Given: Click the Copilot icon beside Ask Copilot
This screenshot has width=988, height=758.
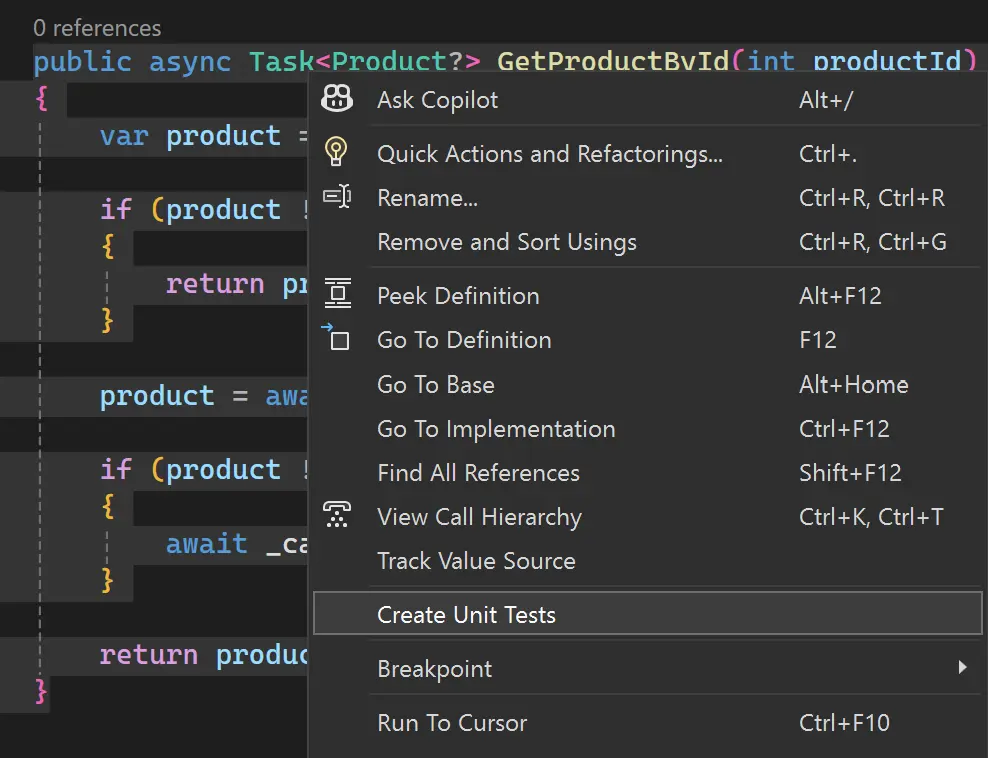Looking at the screenshot, I should [337, 99].
